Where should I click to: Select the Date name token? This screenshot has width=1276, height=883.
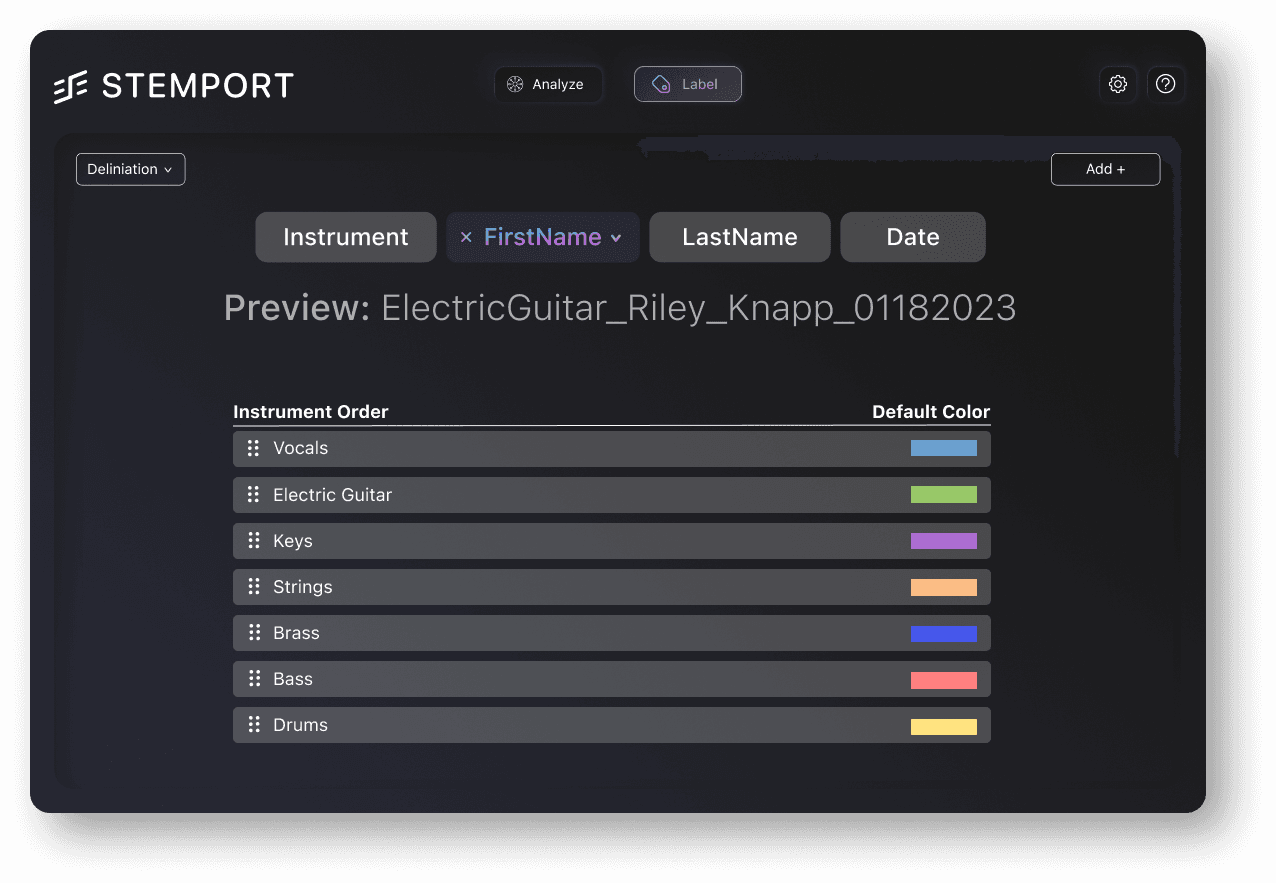912,238
